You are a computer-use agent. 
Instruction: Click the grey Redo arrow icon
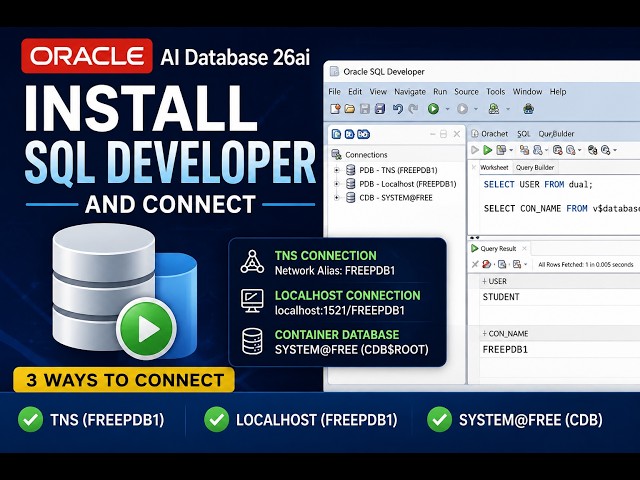[413, 109]
